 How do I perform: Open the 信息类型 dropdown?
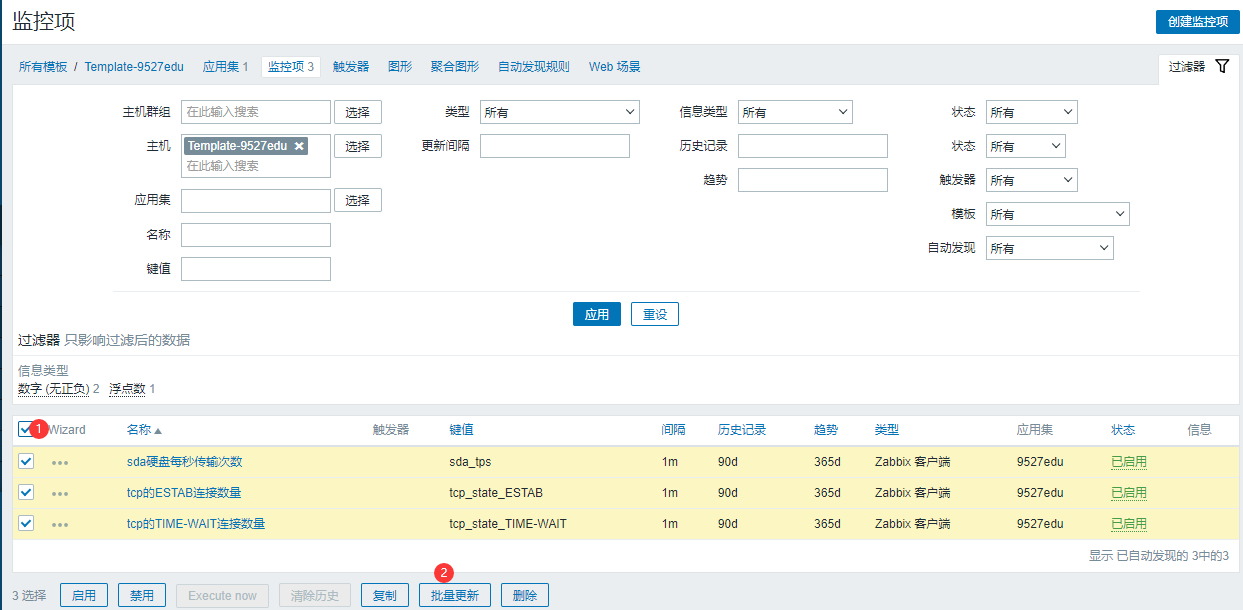[x=795, y=112]
